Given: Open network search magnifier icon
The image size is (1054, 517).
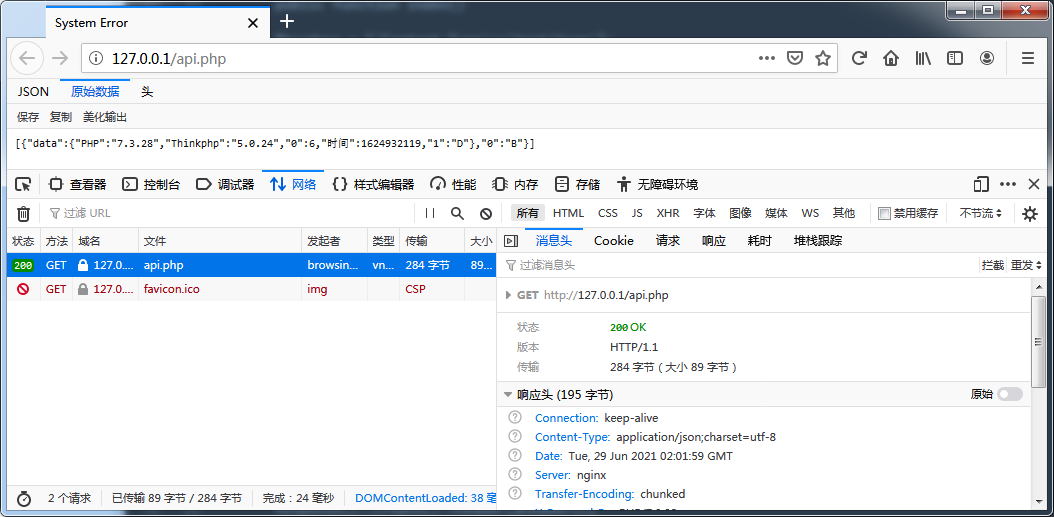Looking at the screenshot, I should 458,213.
